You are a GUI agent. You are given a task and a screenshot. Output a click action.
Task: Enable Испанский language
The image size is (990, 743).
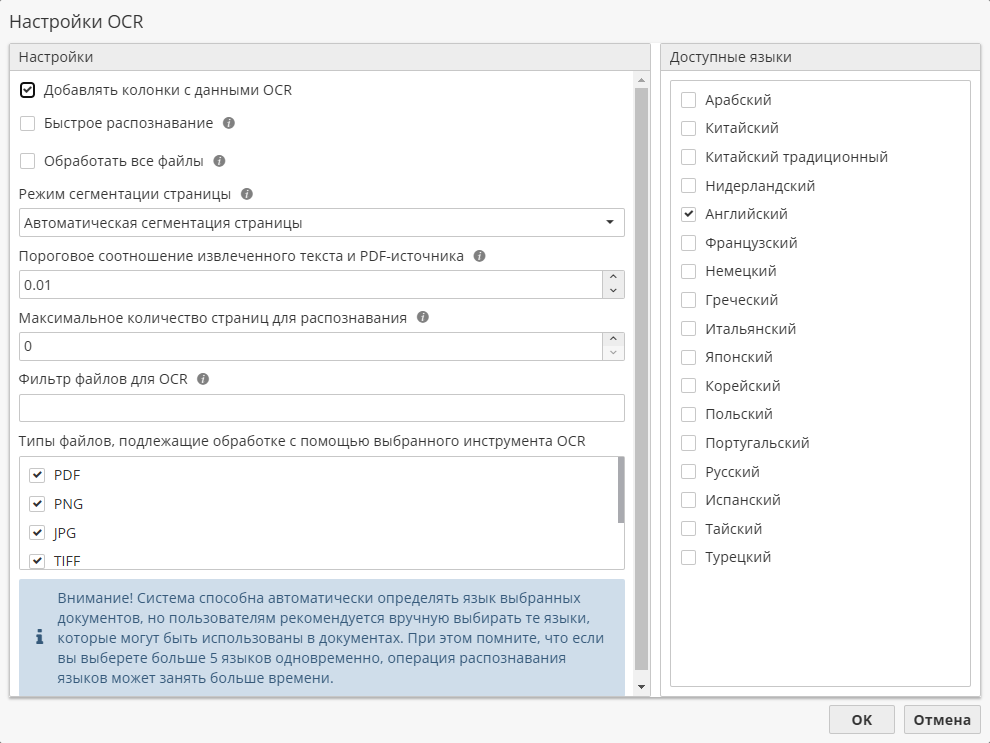[688, 500]
